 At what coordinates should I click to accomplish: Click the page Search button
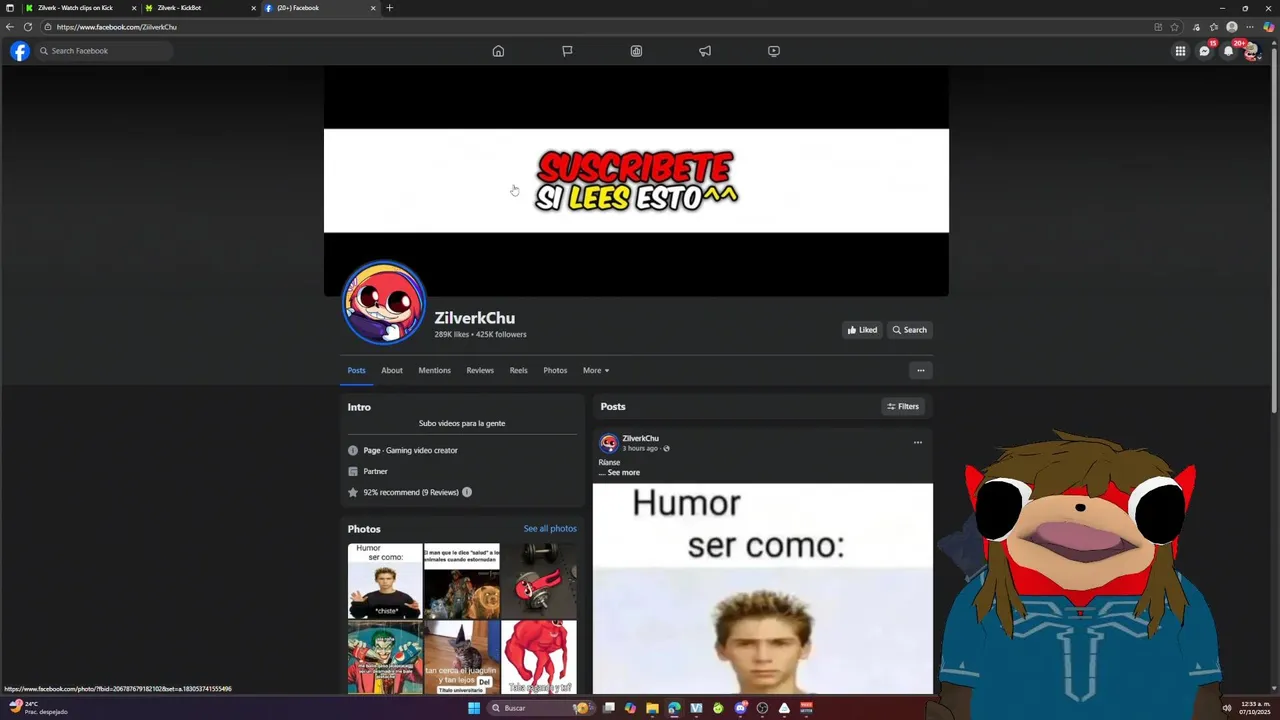tap(910, 330)
